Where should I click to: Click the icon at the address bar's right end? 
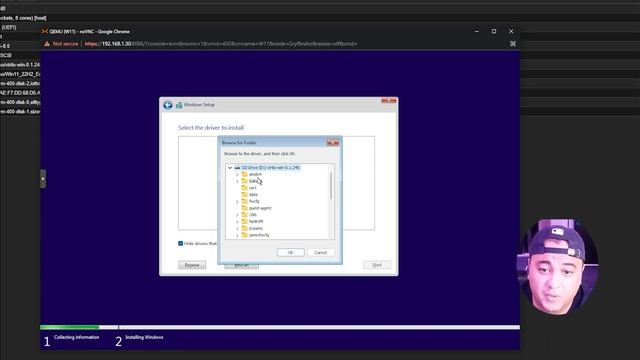(x=513, y=44)
